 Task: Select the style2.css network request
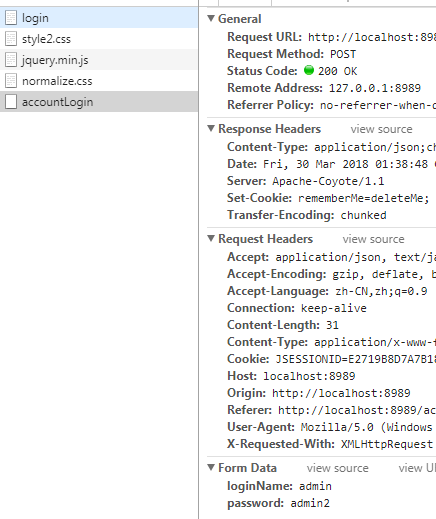pyautogui.click(x=99, y=39)
